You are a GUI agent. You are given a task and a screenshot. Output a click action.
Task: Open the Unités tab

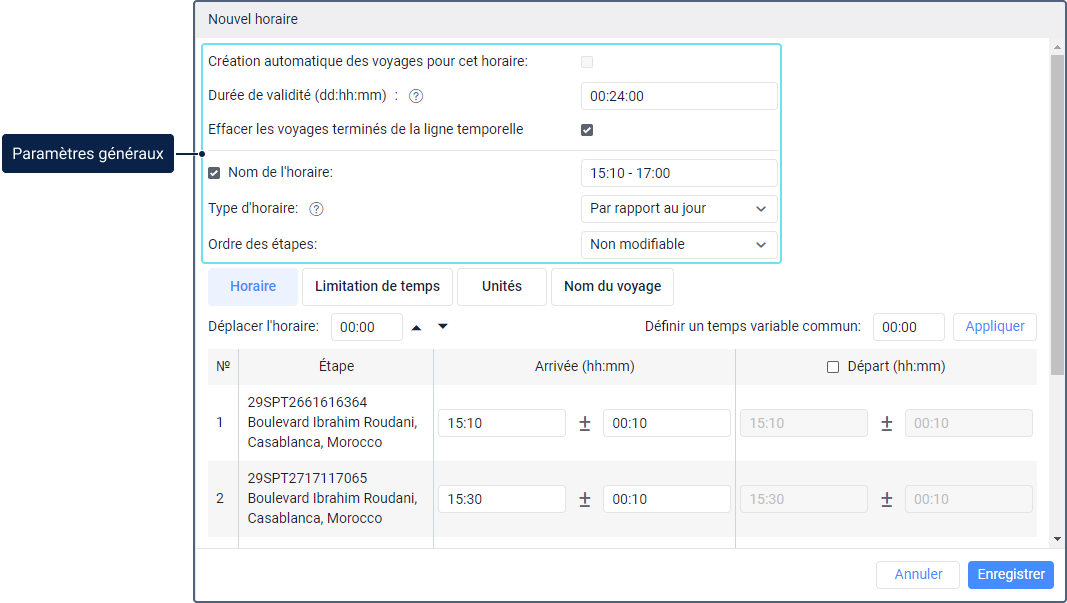(x=502, y=287)
